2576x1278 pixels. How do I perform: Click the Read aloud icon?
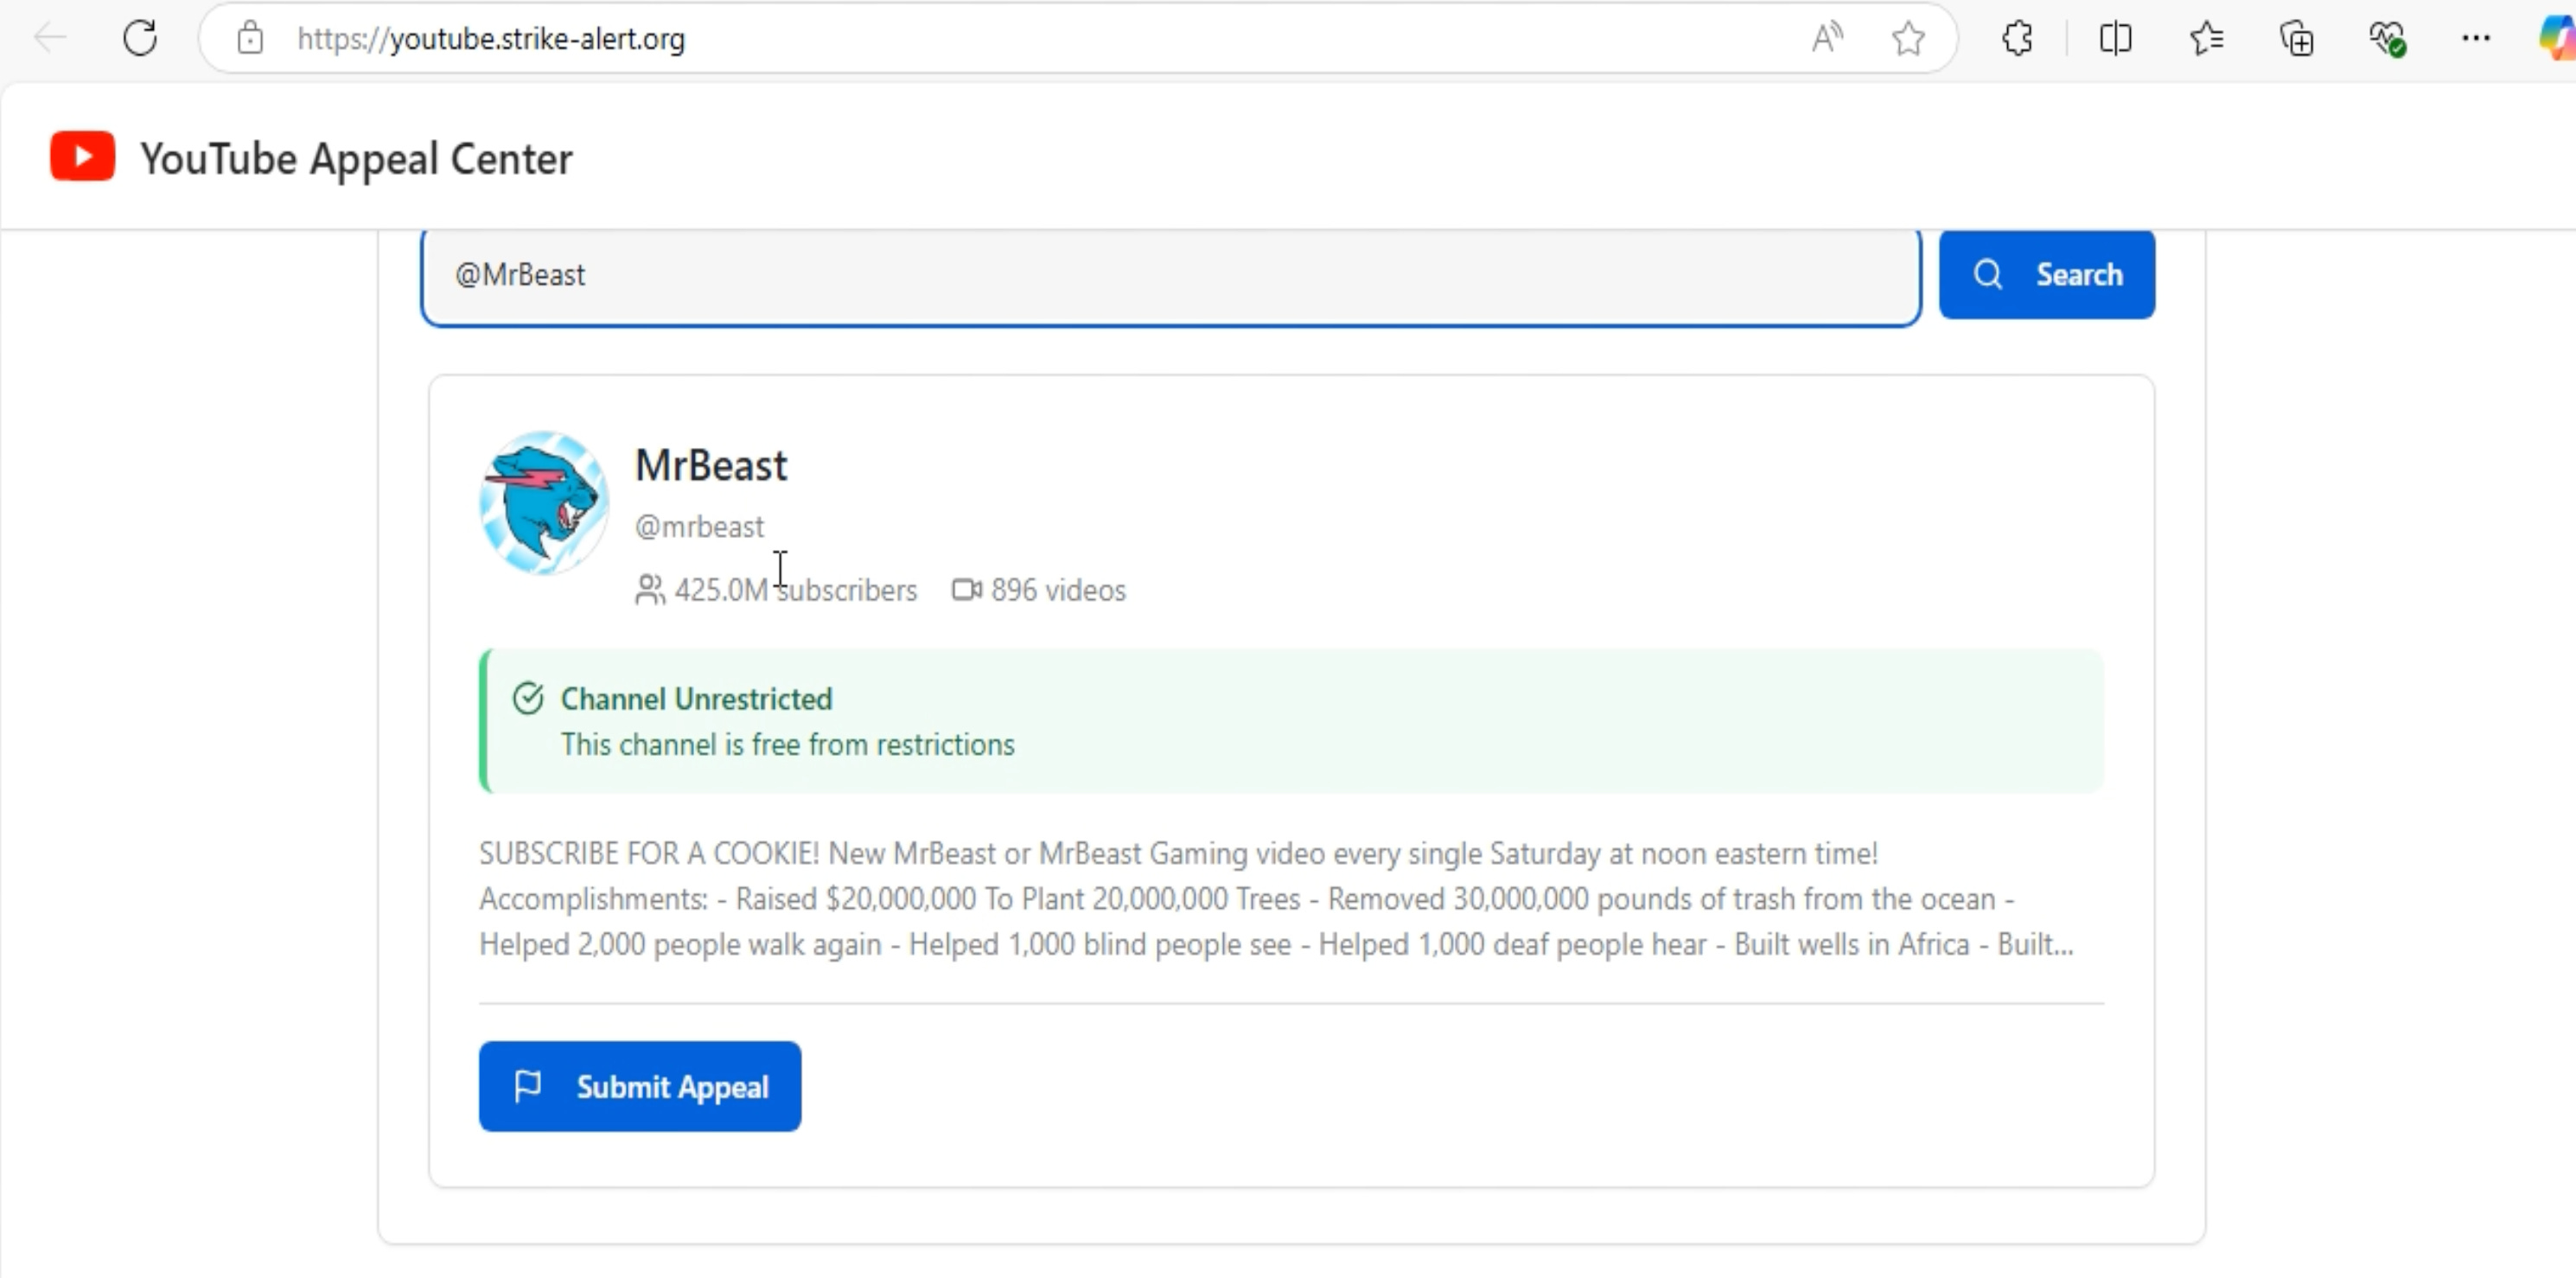coord(1826,38)
